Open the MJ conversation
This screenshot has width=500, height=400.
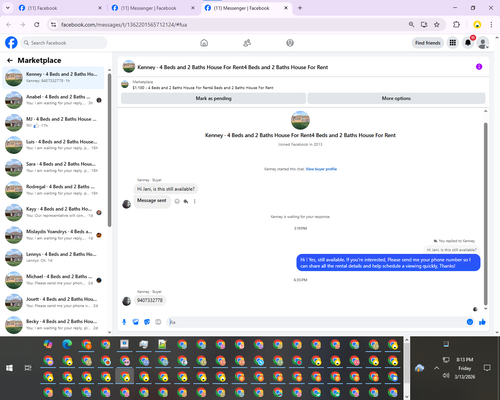(x=53, y=122)
